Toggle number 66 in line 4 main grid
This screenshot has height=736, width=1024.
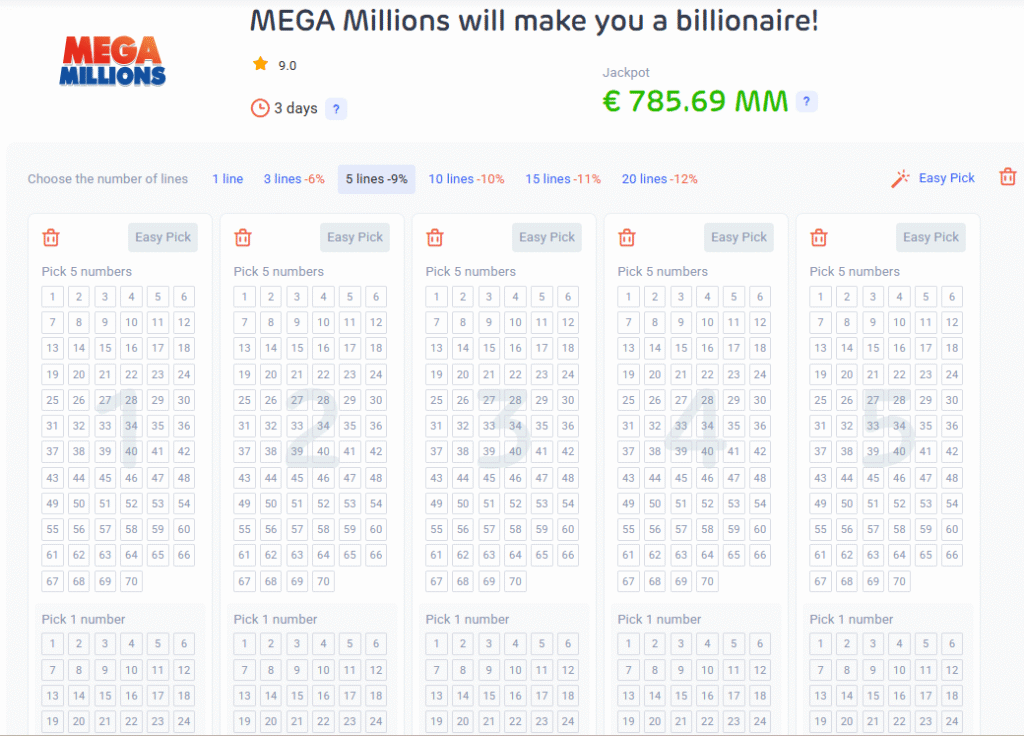(x=760, y=555)
